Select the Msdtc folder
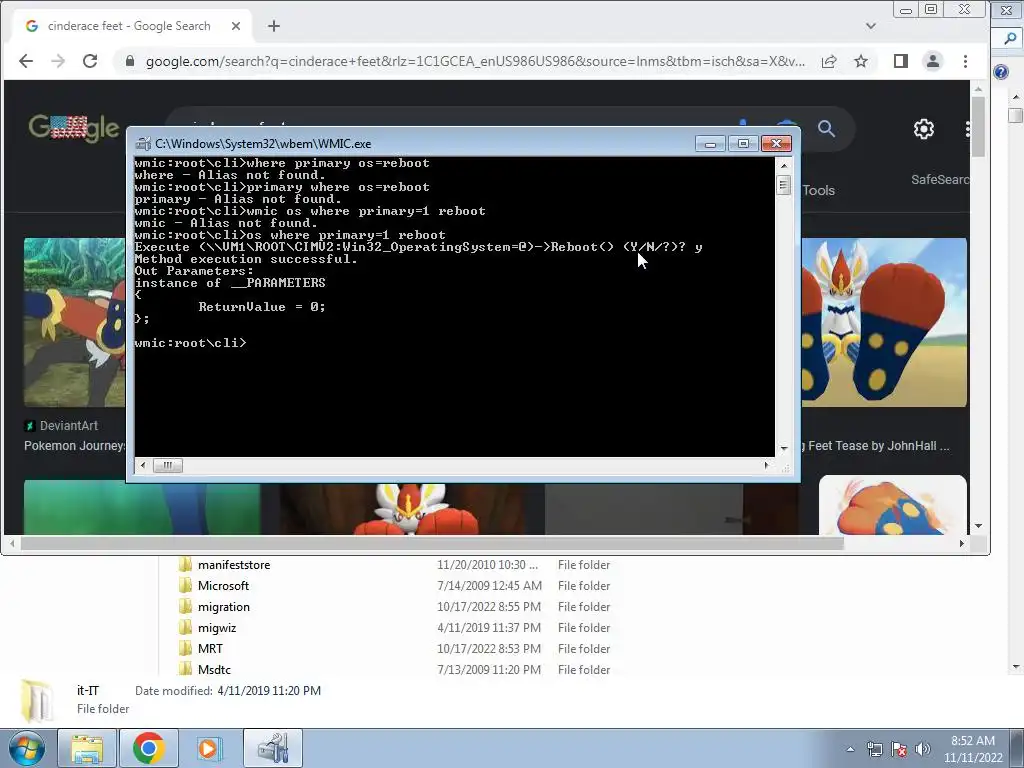 tap(214, 669)
